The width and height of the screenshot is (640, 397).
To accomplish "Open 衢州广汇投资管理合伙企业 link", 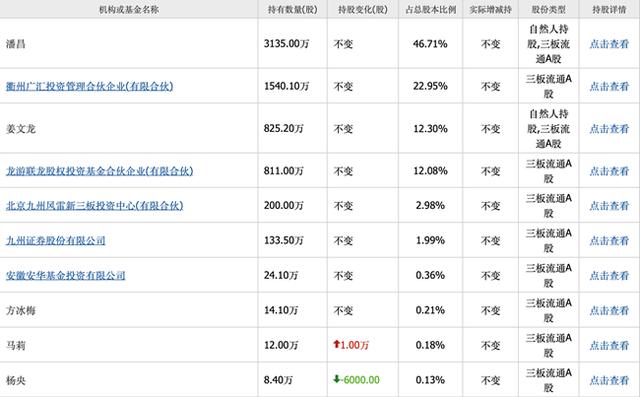I will tap(89, 86).
